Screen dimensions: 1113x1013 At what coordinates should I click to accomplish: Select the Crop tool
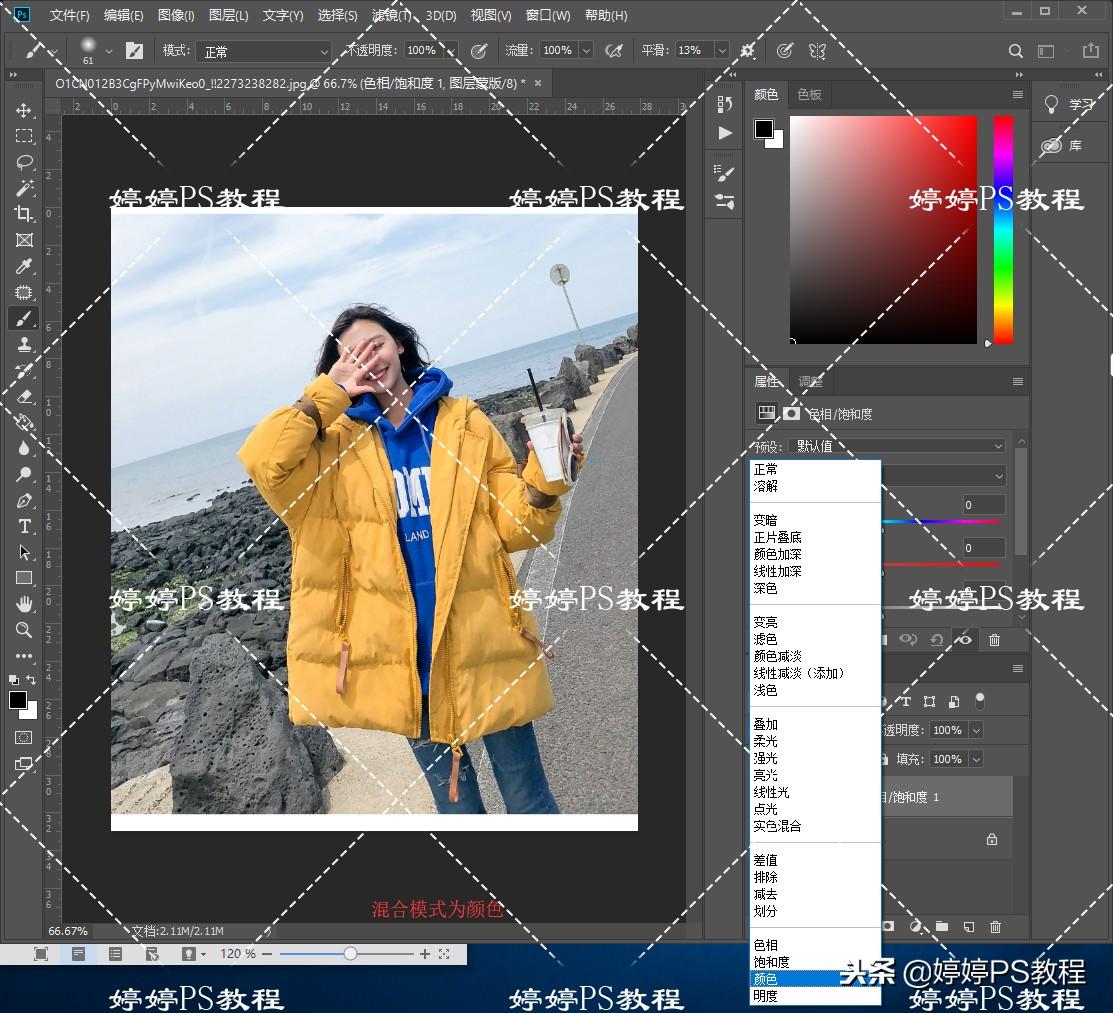click(x=23, y=214)
